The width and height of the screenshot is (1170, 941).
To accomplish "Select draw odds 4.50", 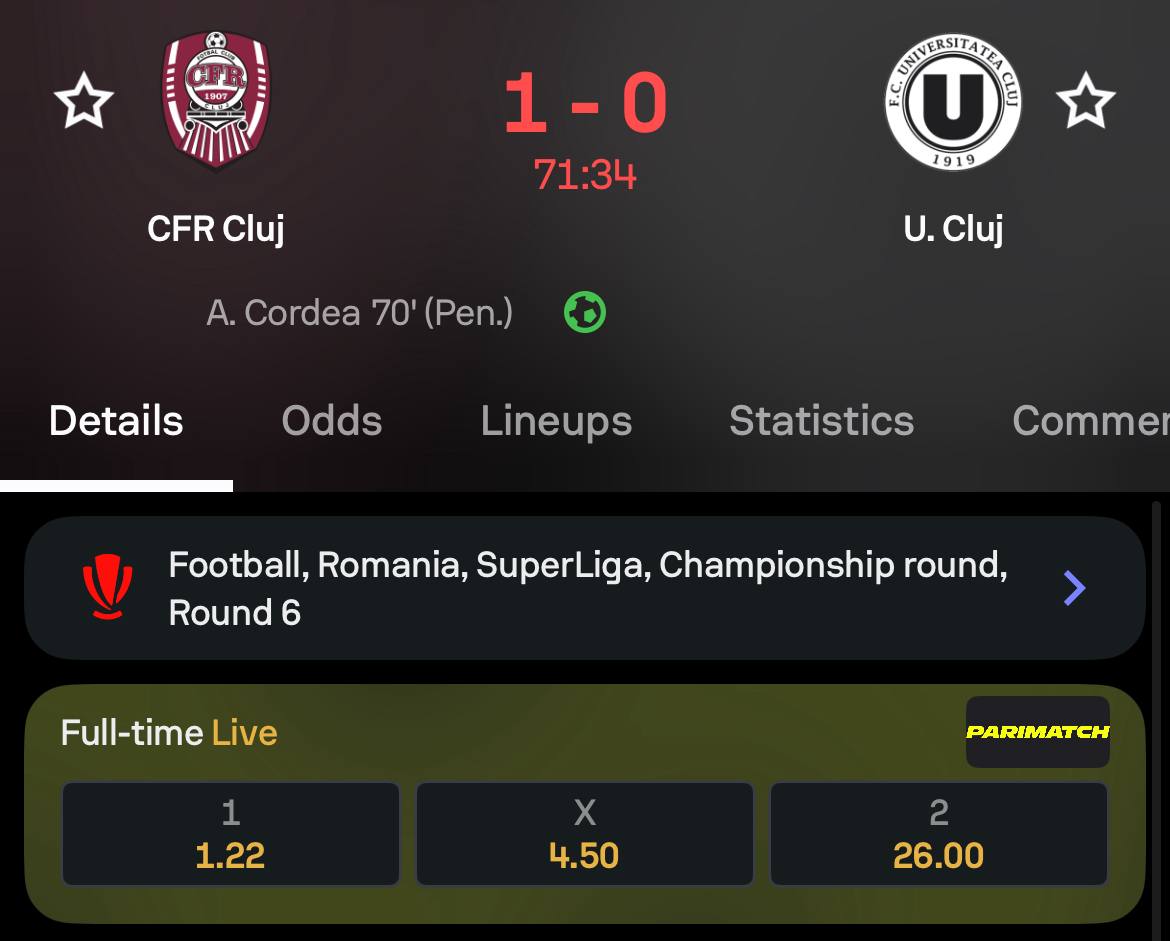I will 584,834.
